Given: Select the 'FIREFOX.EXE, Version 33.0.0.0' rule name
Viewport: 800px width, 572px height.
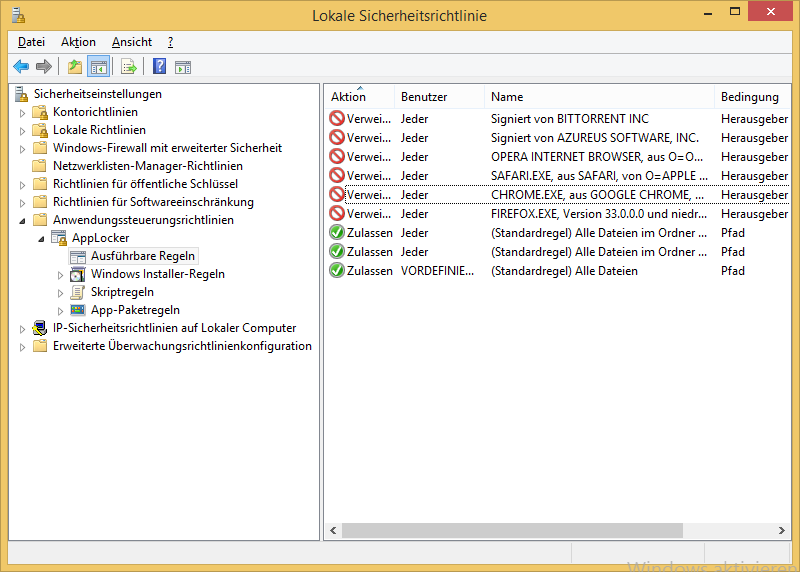Looking at the screenshot, I should coord(598,214).
